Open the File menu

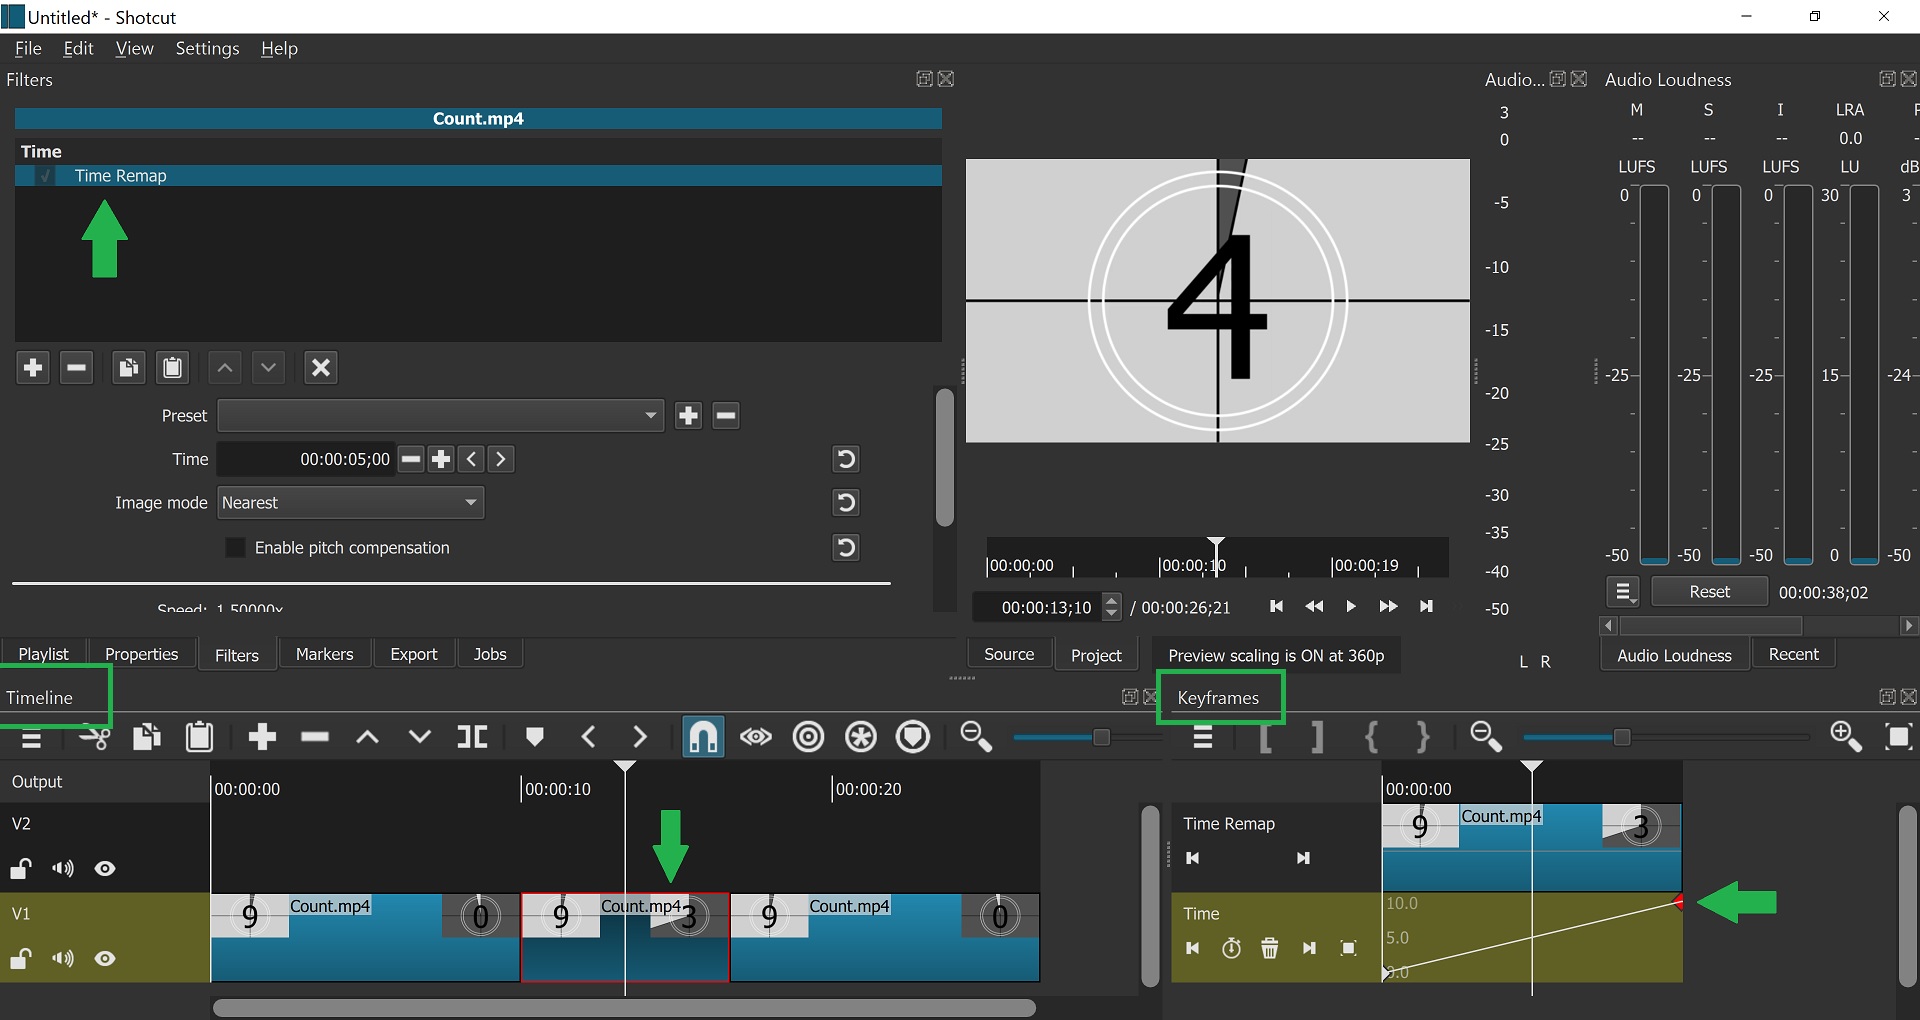(x=28, y=48)
